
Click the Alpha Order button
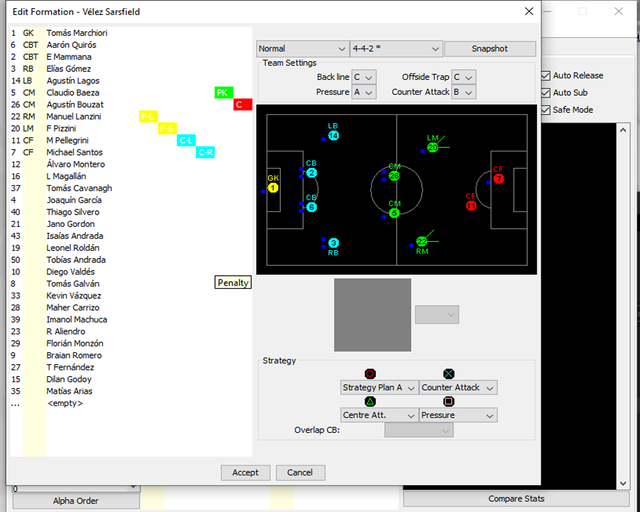pos(76,501)
